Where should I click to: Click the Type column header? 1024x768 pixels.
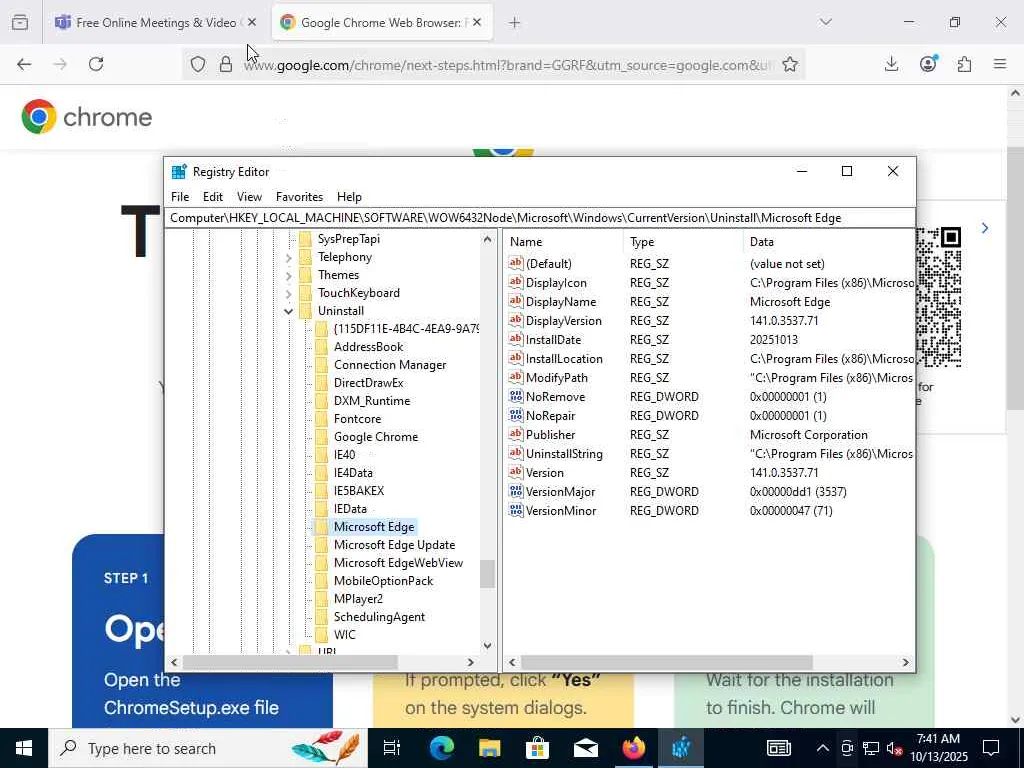tap(642, 242)
